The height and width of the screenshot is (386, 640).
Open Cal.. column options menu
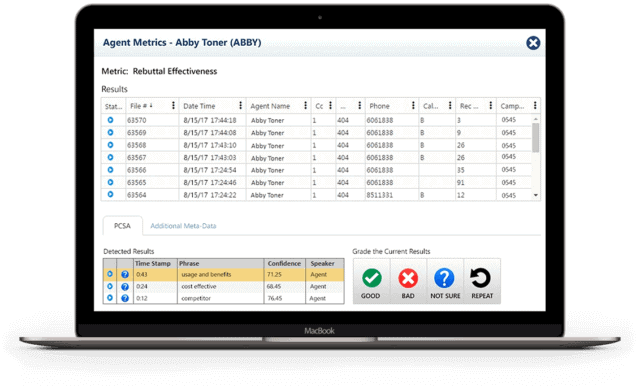coord(450,106)
